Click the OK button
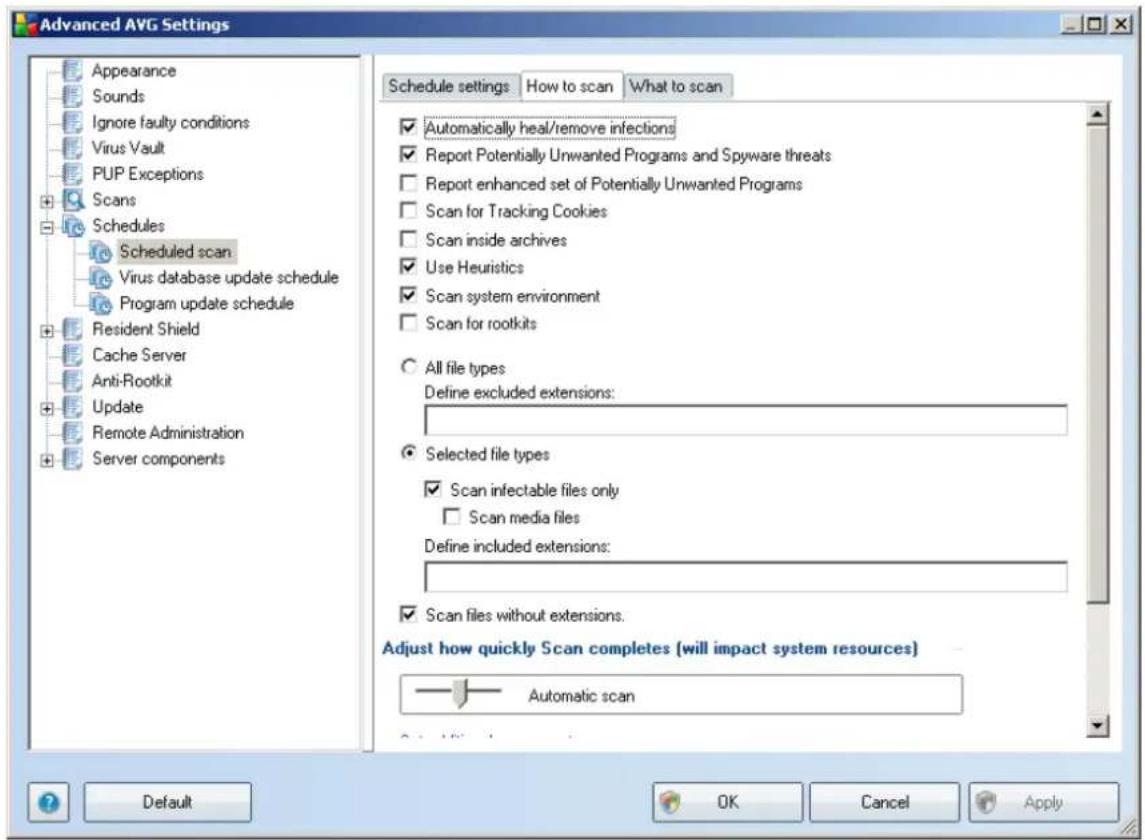The width and height of the screenshot is (1145, 840). [x=727, y=802]
